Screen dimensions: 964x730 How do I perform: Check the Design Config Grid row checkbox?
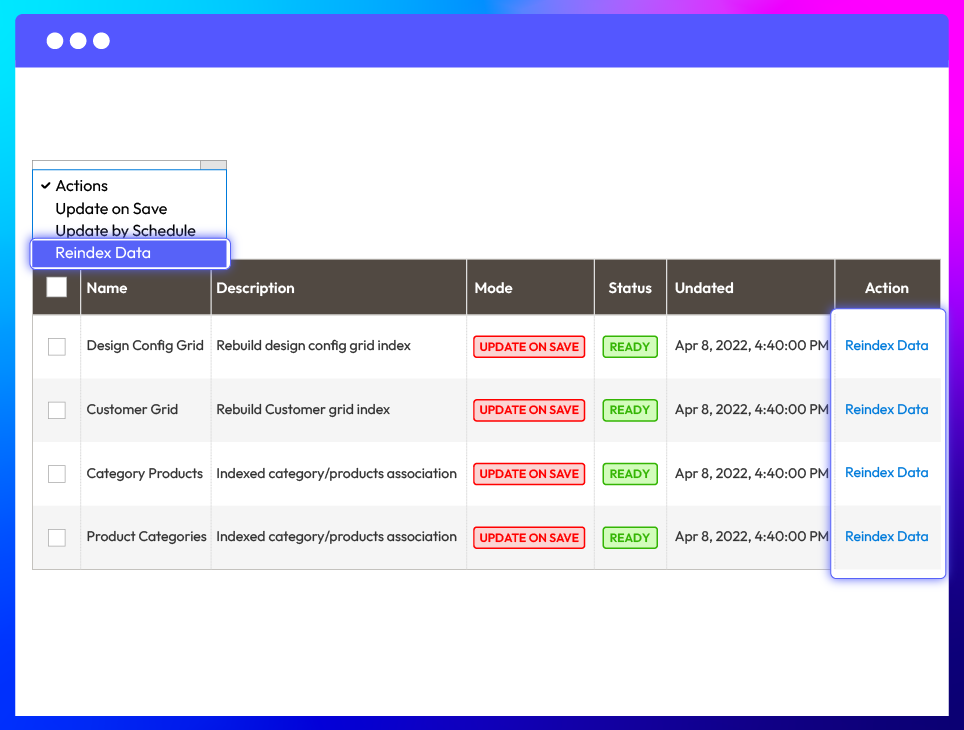point(57,347)
